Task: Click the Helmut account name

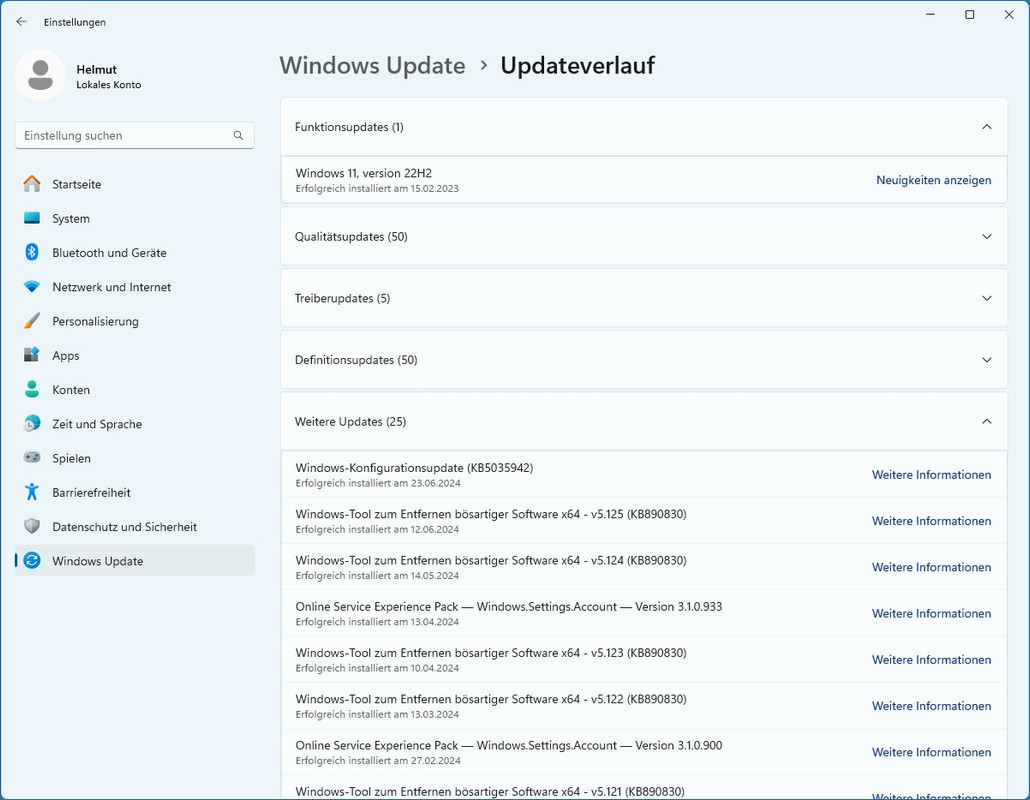Action: 97,70
